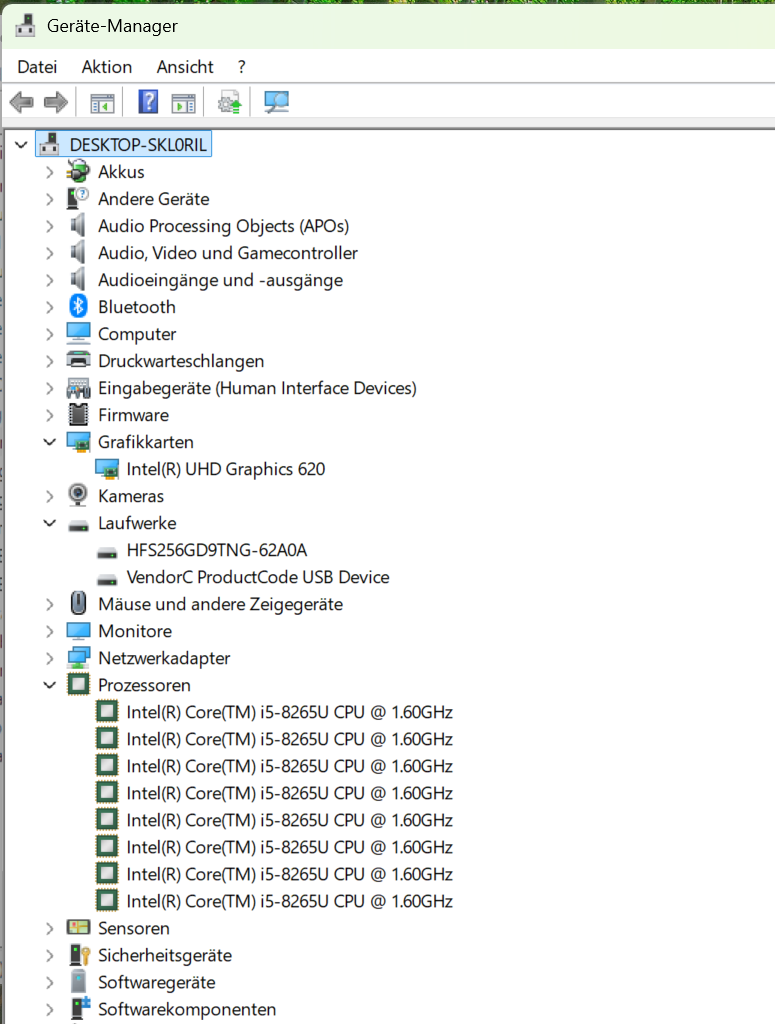Click the Akkus battery icon

click(78, 172)
